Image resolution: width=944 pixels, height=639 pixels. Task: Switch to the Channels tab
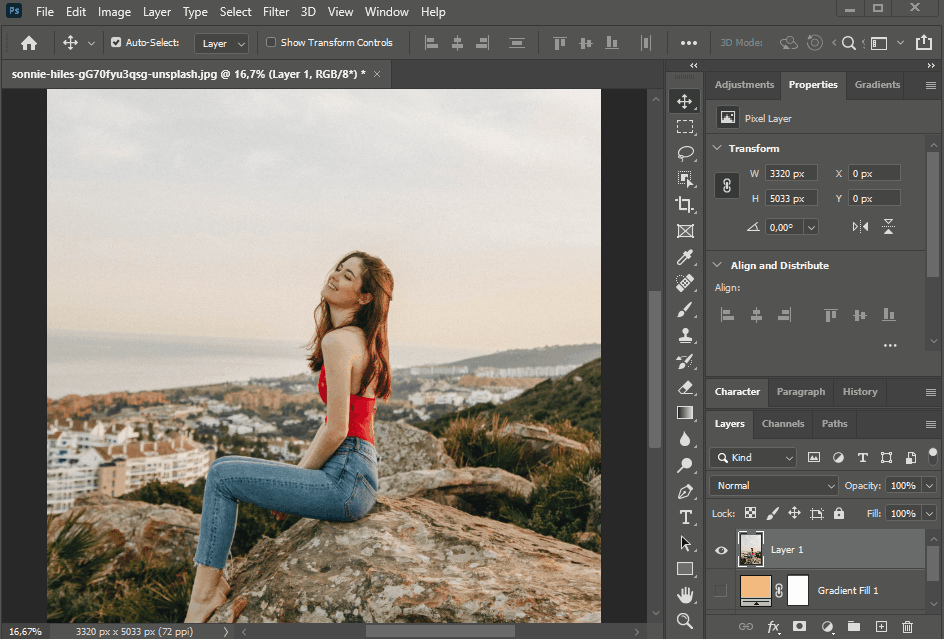pyautogui.click(x=782, y=424)
